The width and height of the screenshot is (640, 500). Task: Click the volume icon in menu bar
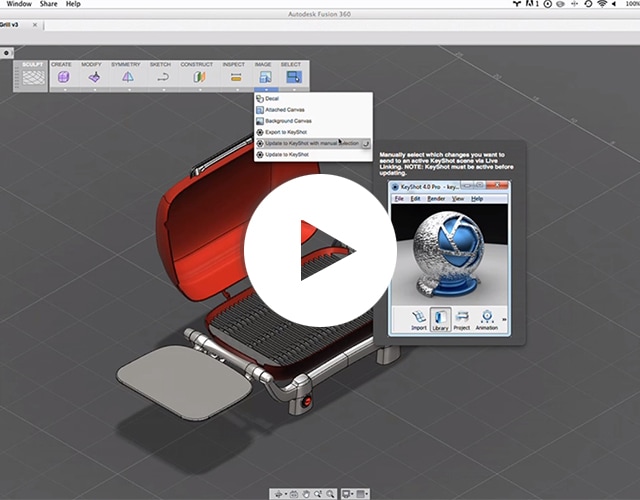point(614,4)
